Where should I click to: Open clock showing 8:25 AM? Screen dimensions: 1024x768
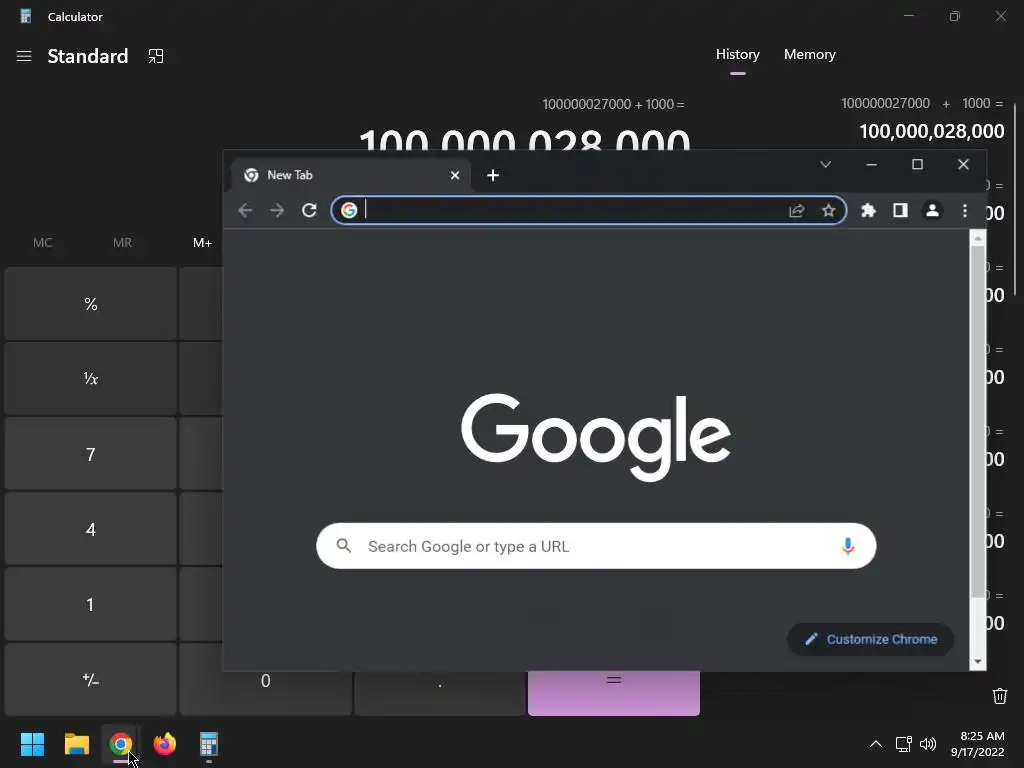pos(978,744)
